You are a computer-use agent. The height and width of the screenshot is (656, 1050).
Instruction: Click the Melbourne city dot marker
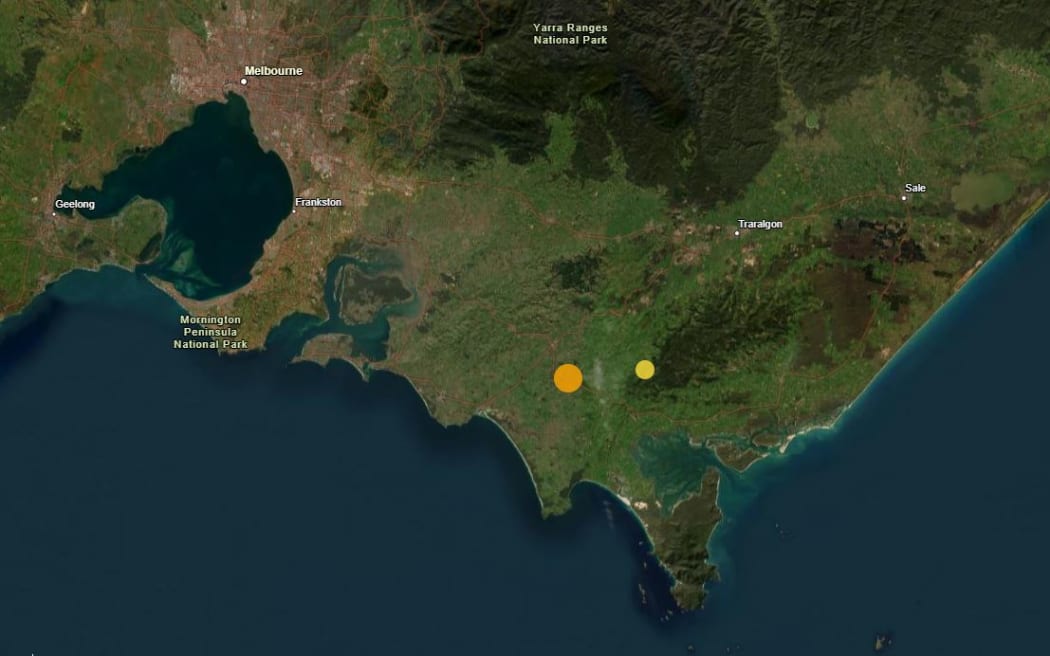(244, 81)
